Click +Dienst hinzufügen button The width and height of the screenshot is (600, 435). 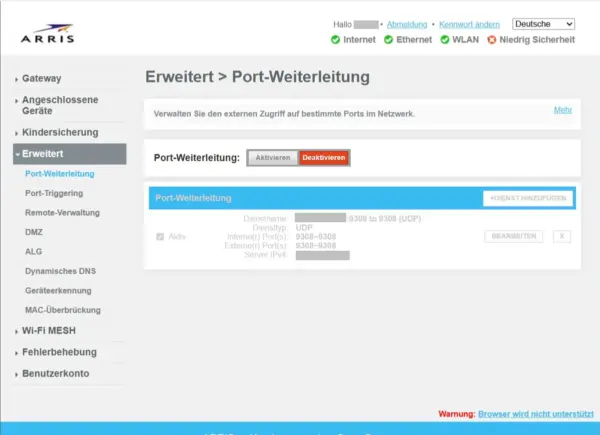pyautogui.click(x=528, y=198)
